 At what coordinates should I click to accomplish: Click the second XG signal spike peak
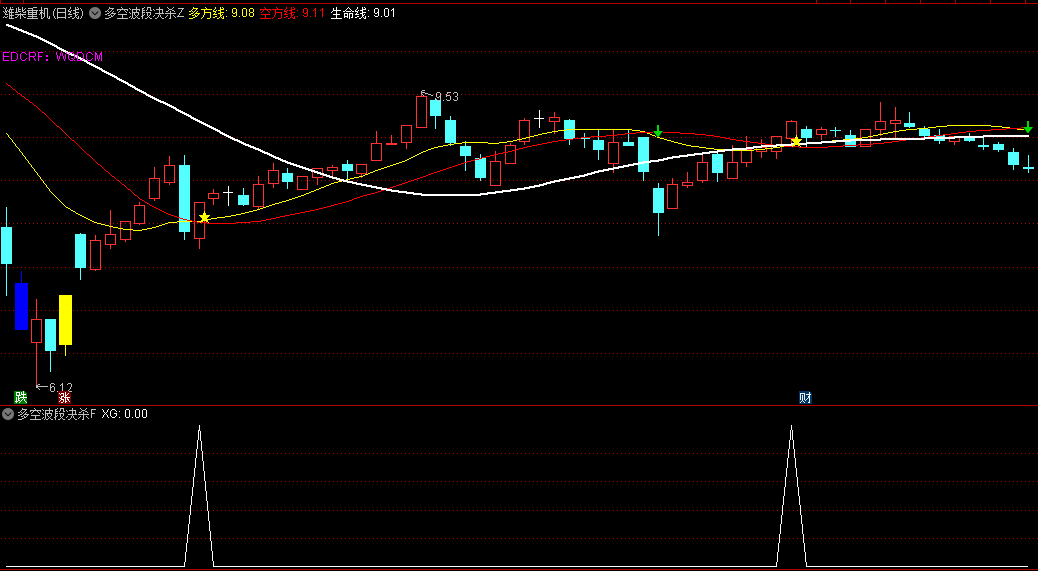791,427
